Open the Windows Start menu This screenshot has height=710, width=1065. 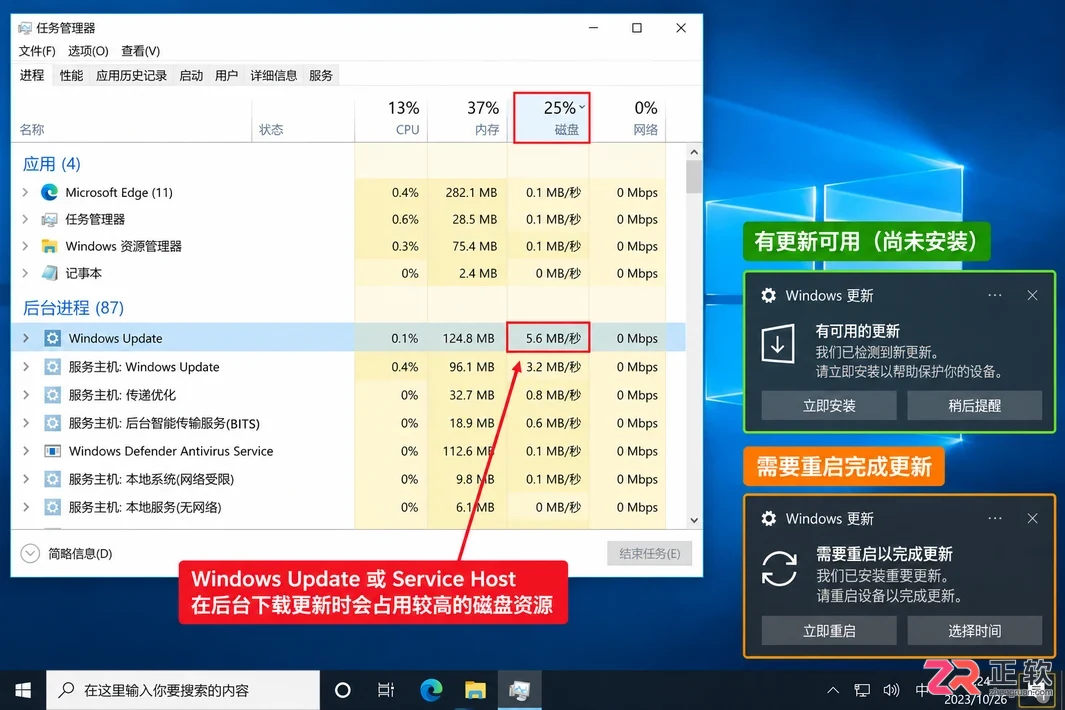point(22,690)
